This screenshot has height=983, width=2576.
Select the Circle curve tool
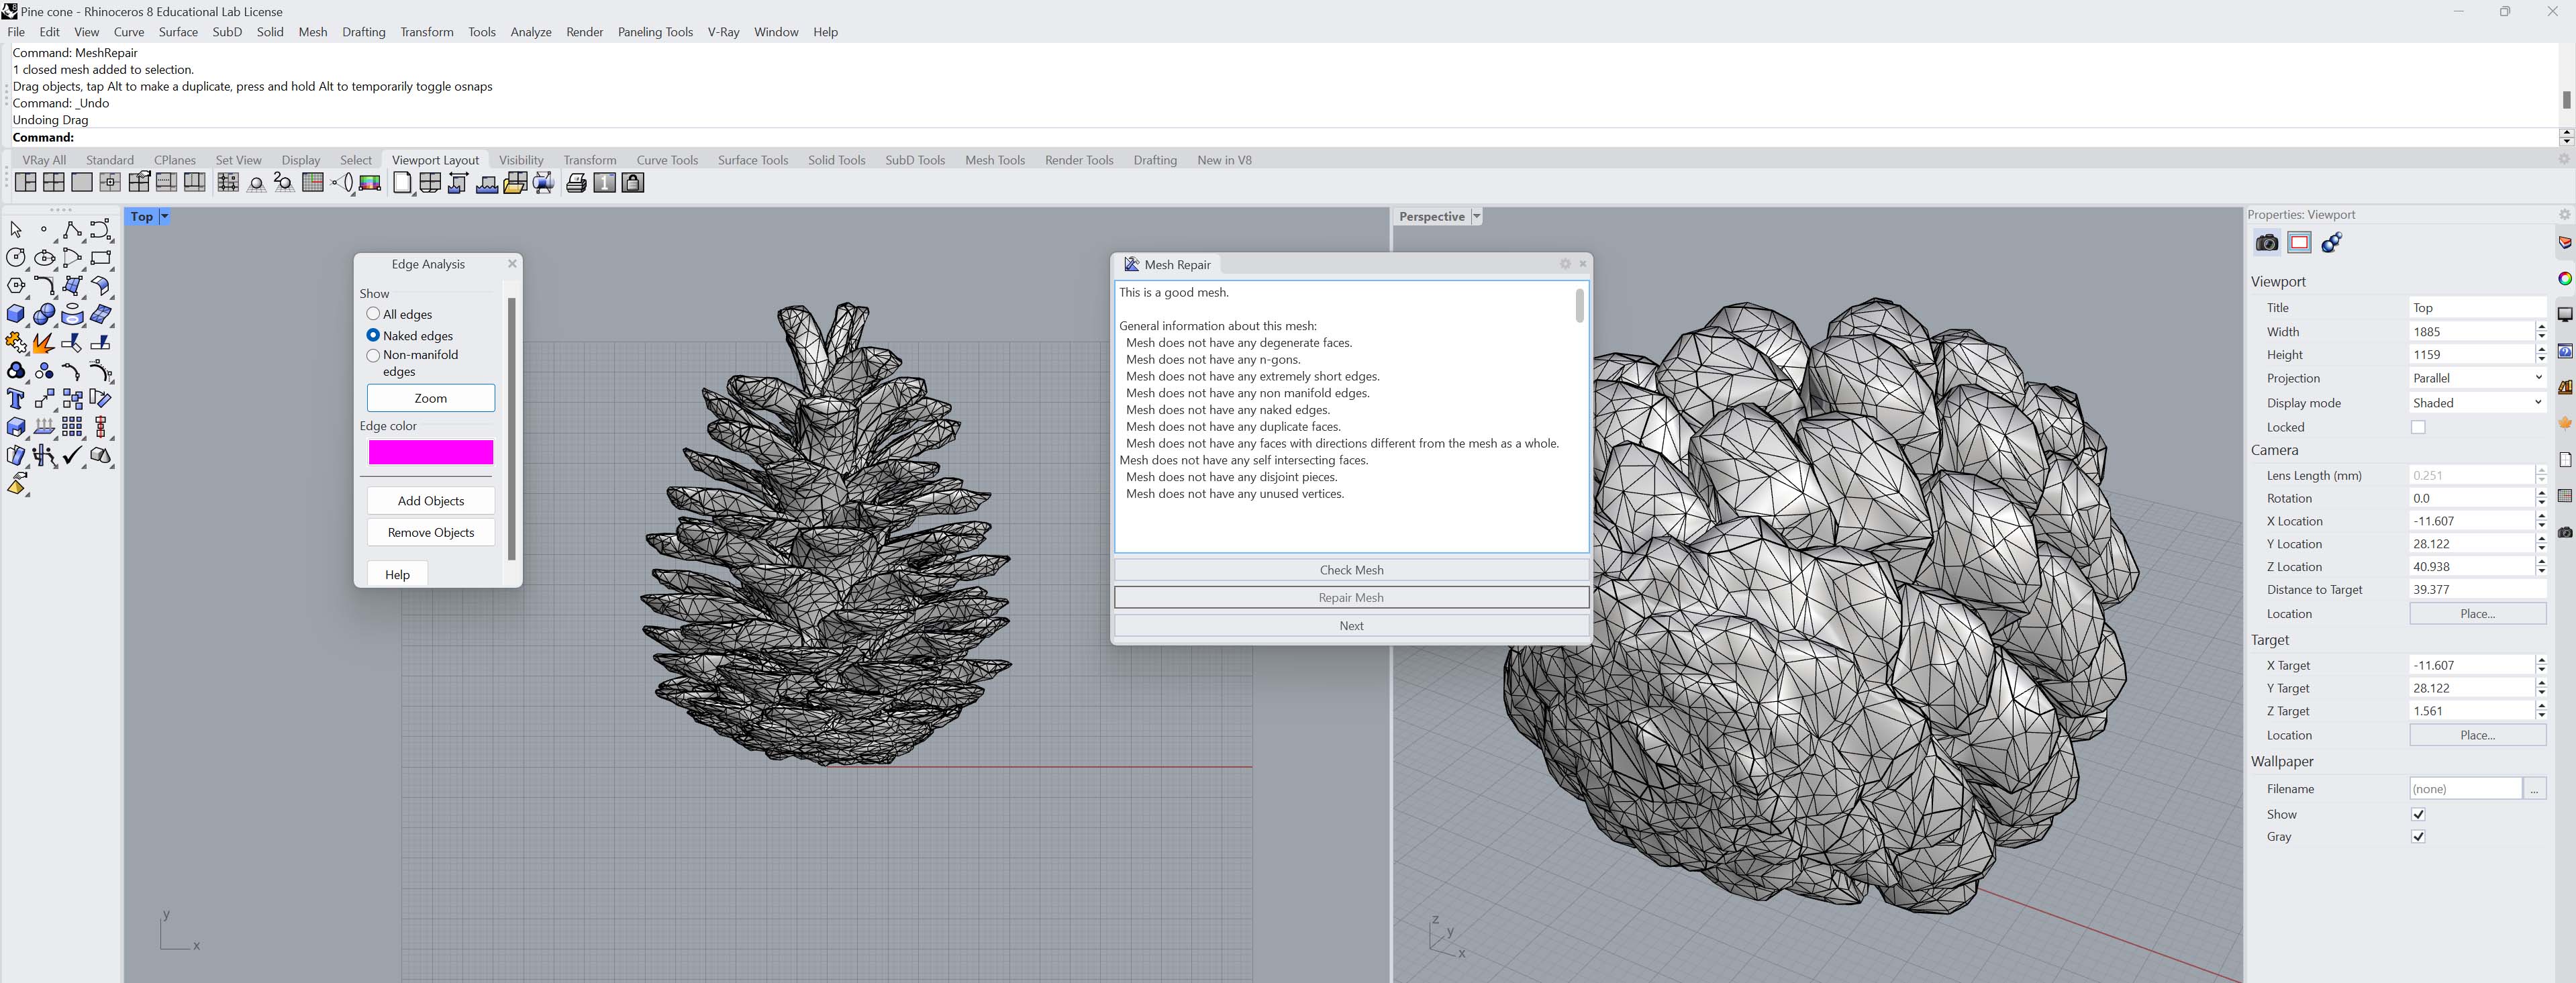pos(16,258)
